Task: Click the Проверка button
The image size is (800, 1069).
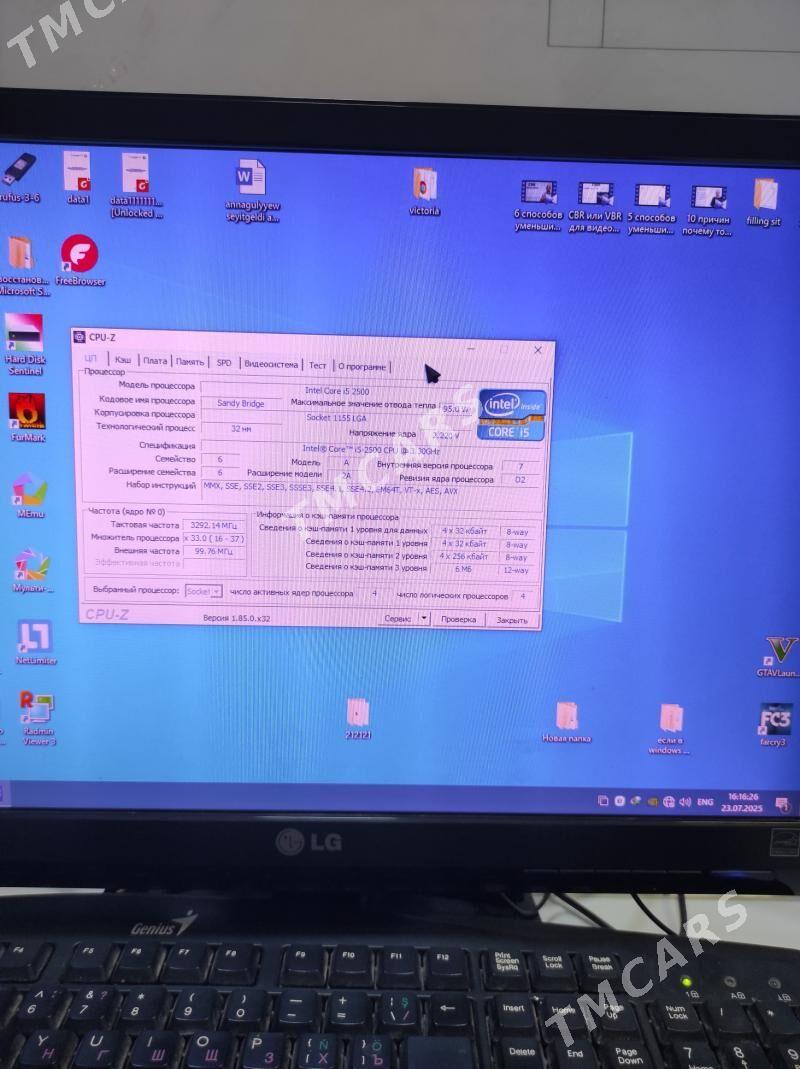Action: 458,619
